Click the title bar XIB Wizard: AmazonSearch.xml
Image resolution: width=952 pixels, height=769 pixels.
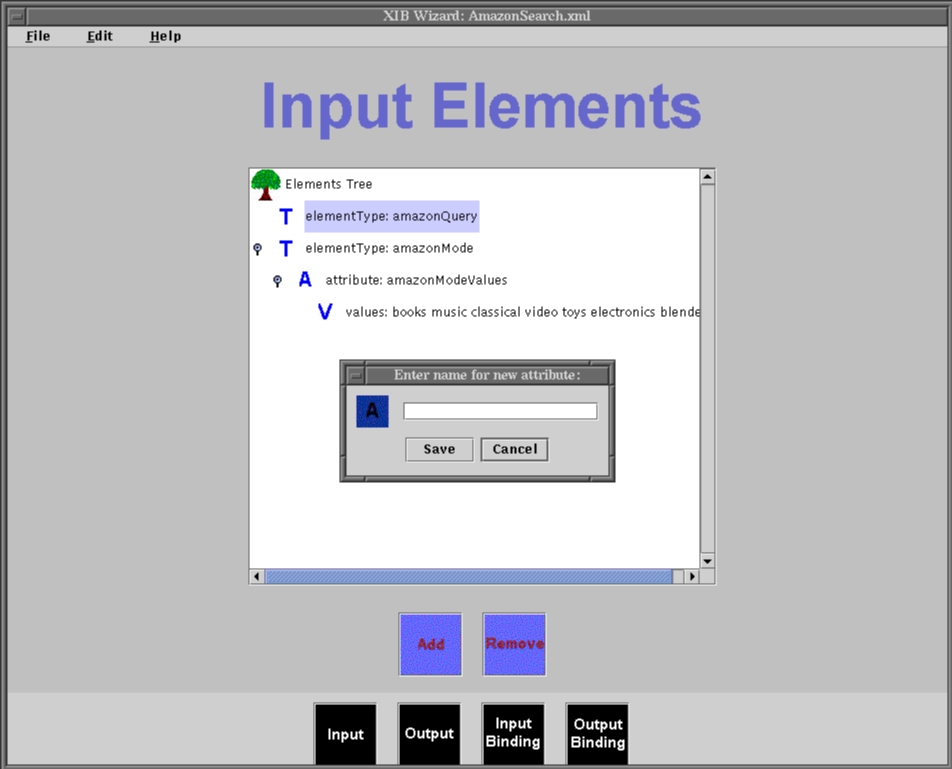(486, 16)
